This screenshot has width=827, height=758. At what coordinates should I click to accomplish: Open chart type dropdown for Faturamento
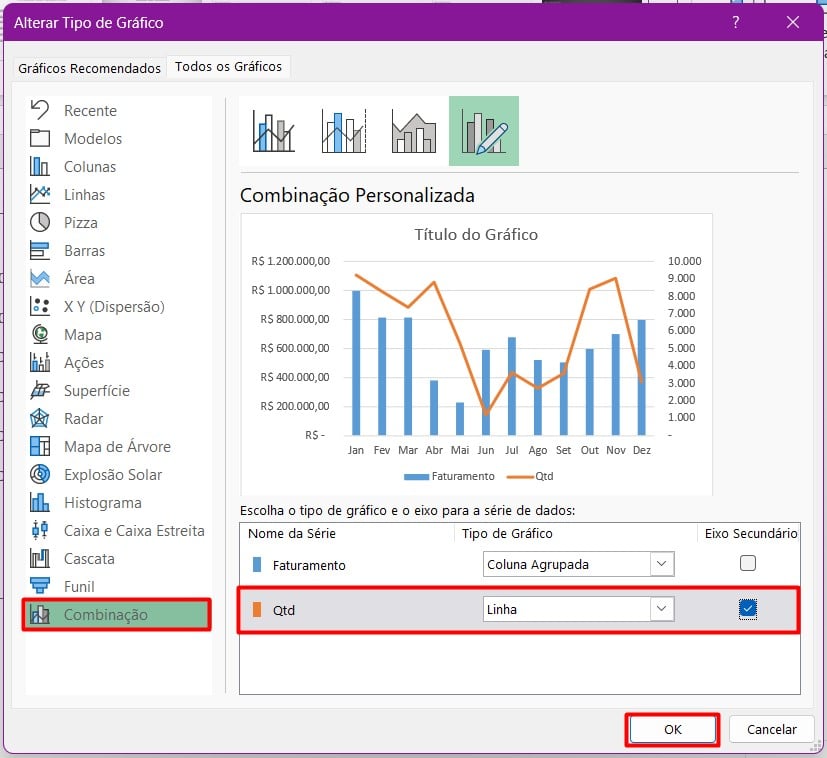tap(662, 564)
